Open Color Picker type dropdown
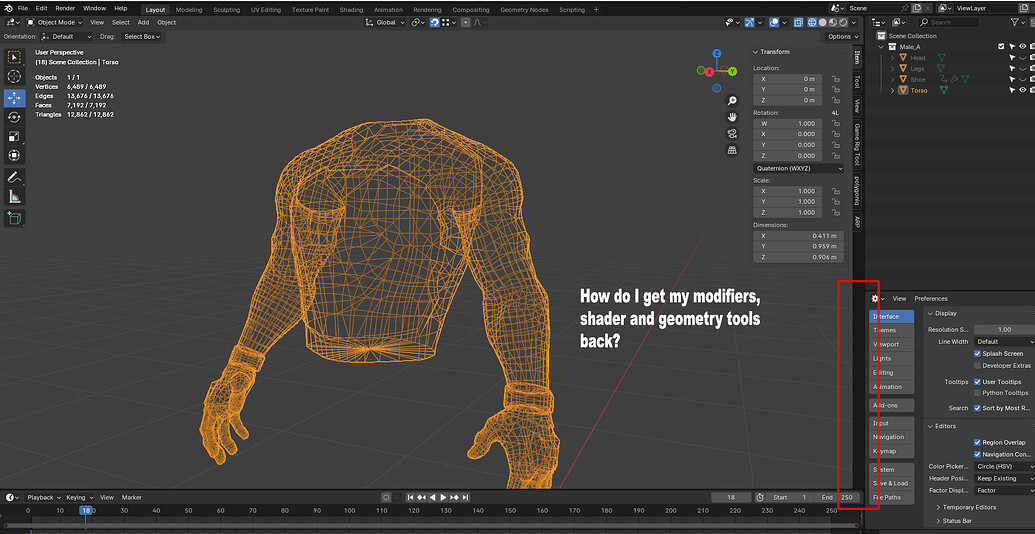Screen dimensions: 1035x534 pyautogui.click(x=1005, y=467)
